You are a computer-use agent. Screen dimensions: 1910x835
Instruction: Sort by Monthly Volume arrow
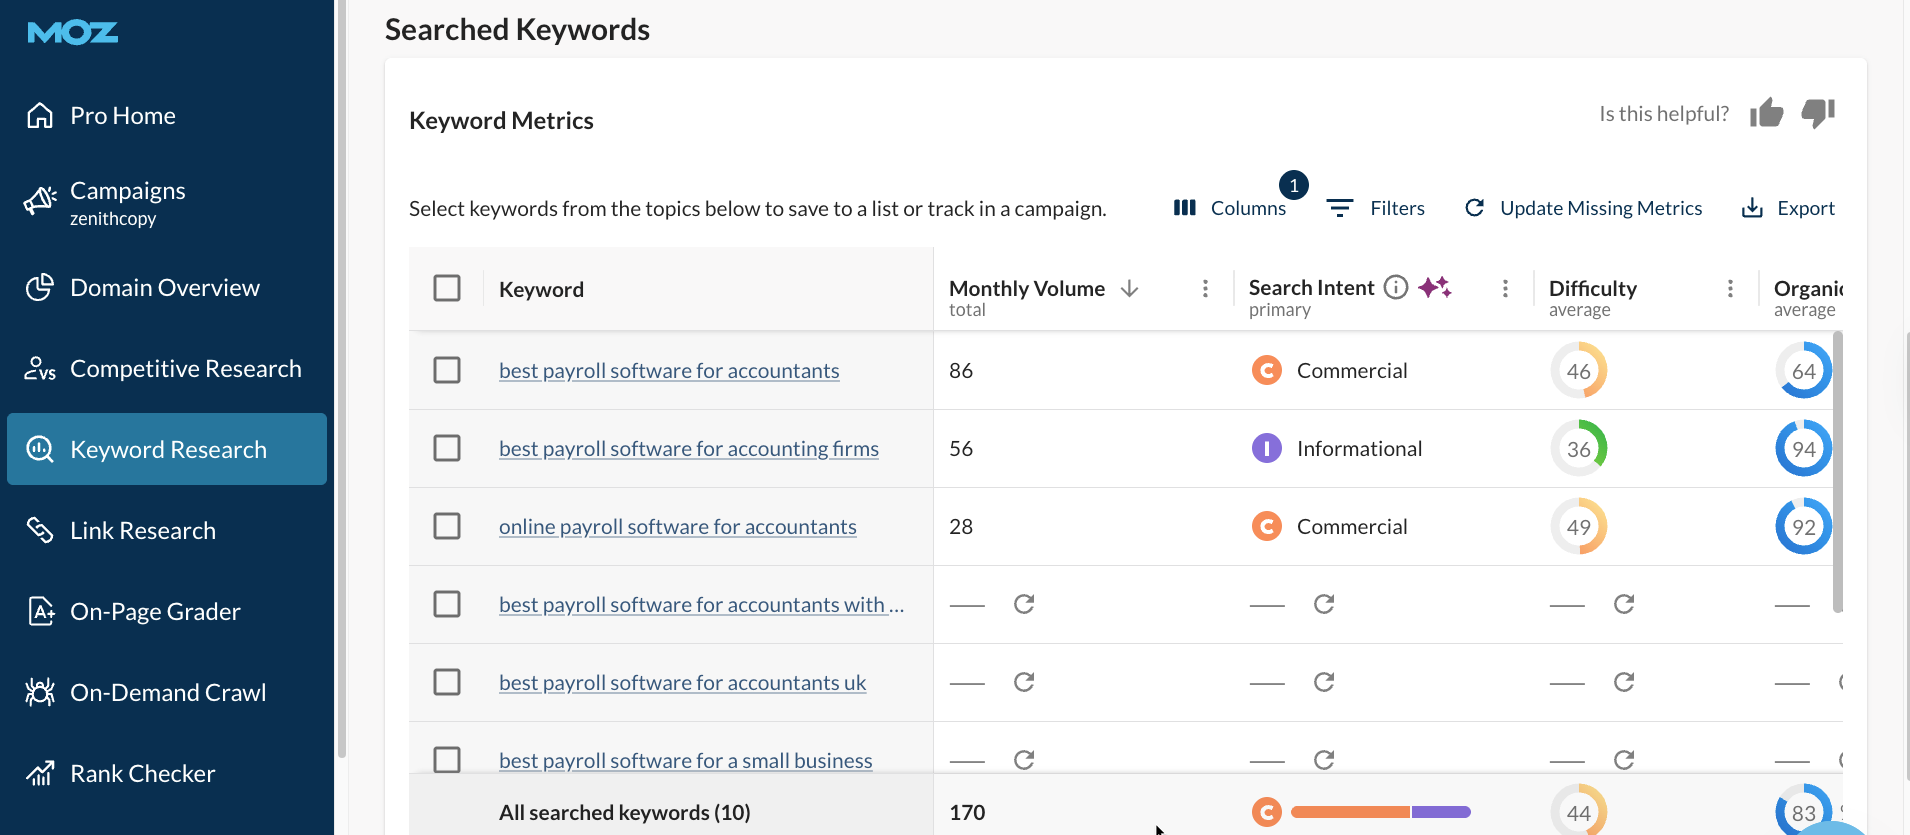pos(1130,288)
